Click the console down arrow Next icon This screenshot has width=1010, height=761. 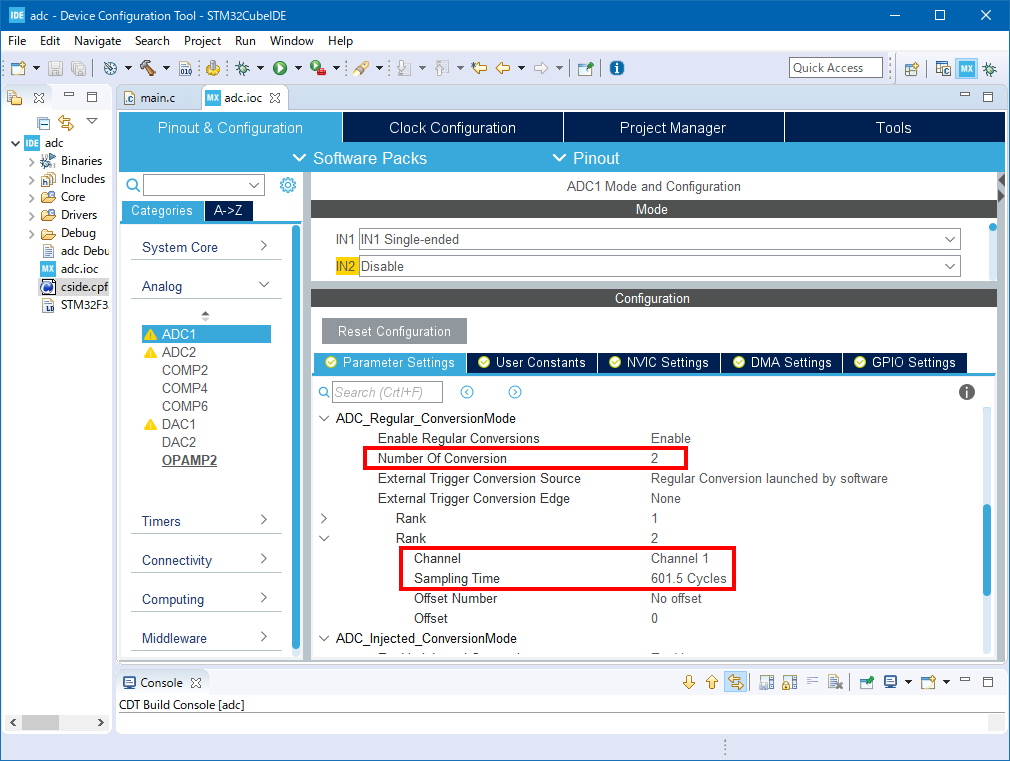689,682
